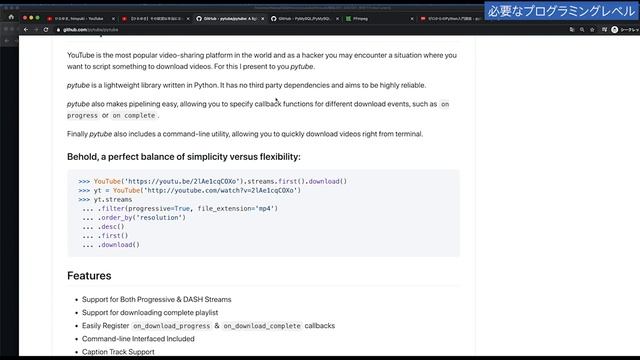Open the FFmpeg tab

(x=380, y=19)
